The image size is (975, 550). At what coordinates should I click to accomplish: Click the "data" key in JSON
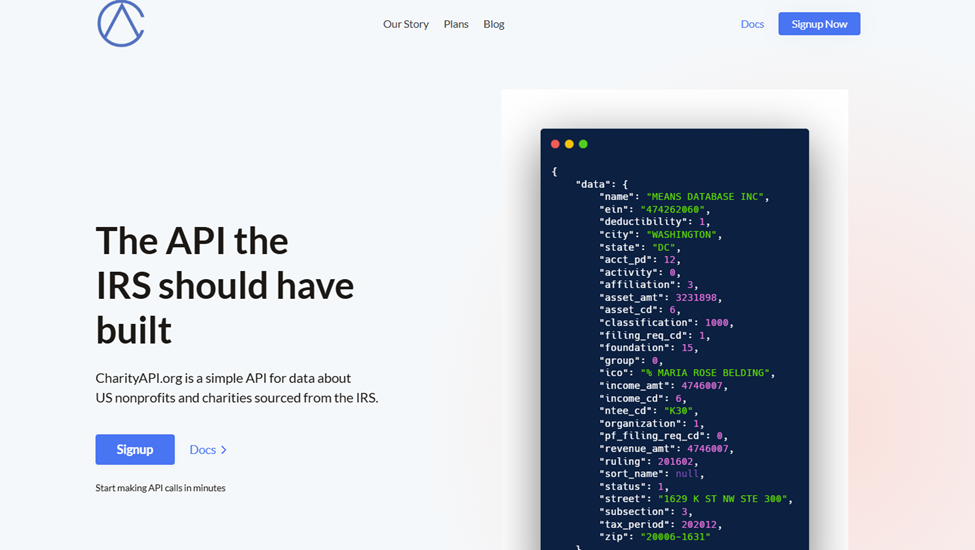(x=593, y=184)
